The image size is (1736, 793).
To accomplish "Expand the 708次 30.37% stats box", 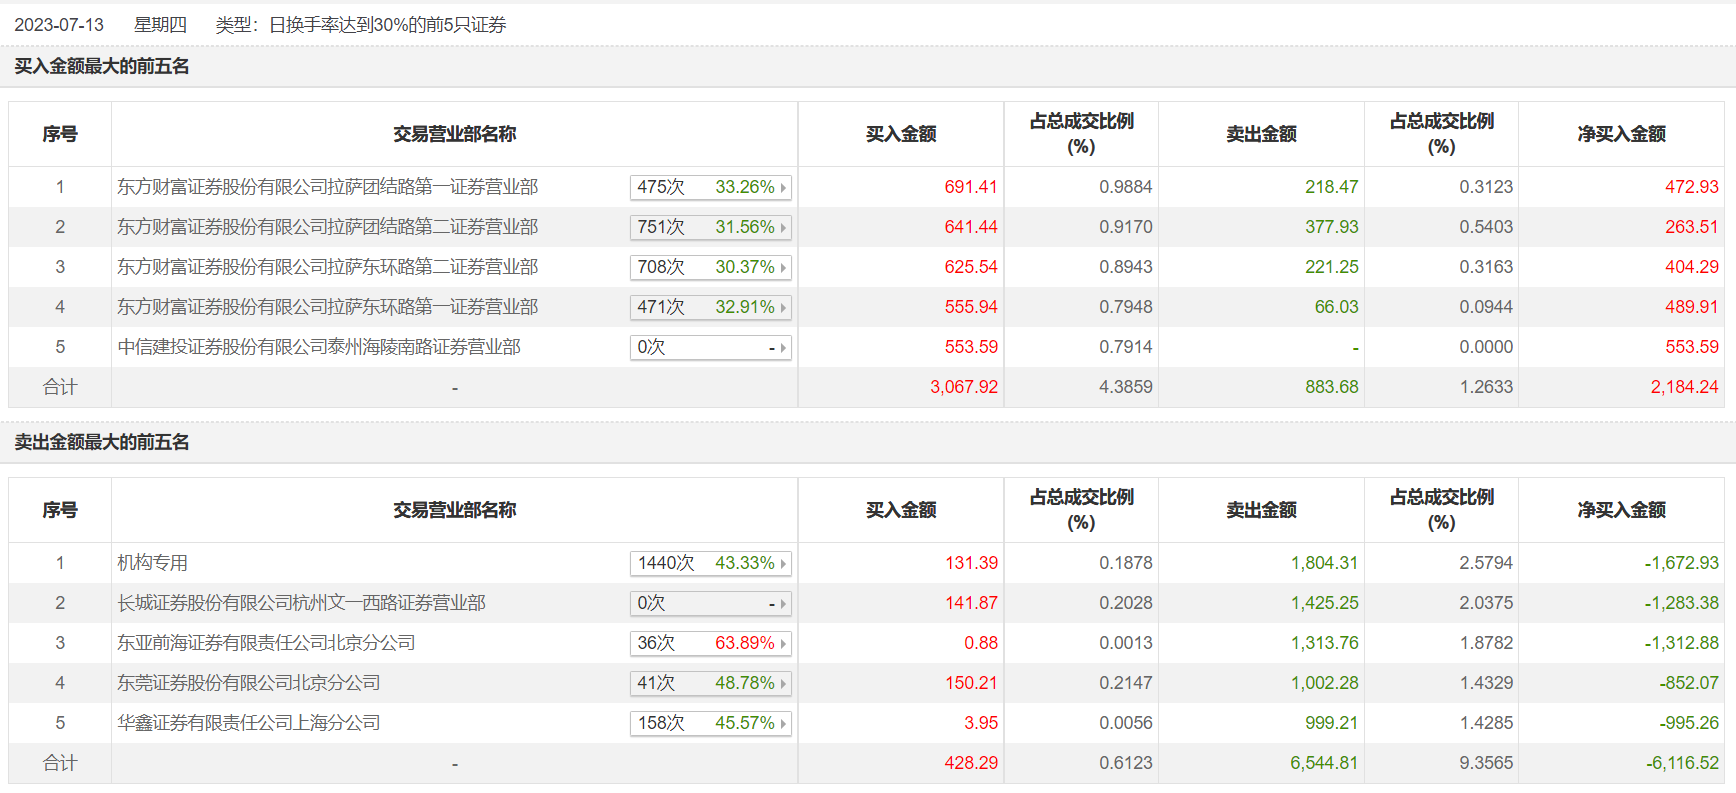I will click(710, 267).
